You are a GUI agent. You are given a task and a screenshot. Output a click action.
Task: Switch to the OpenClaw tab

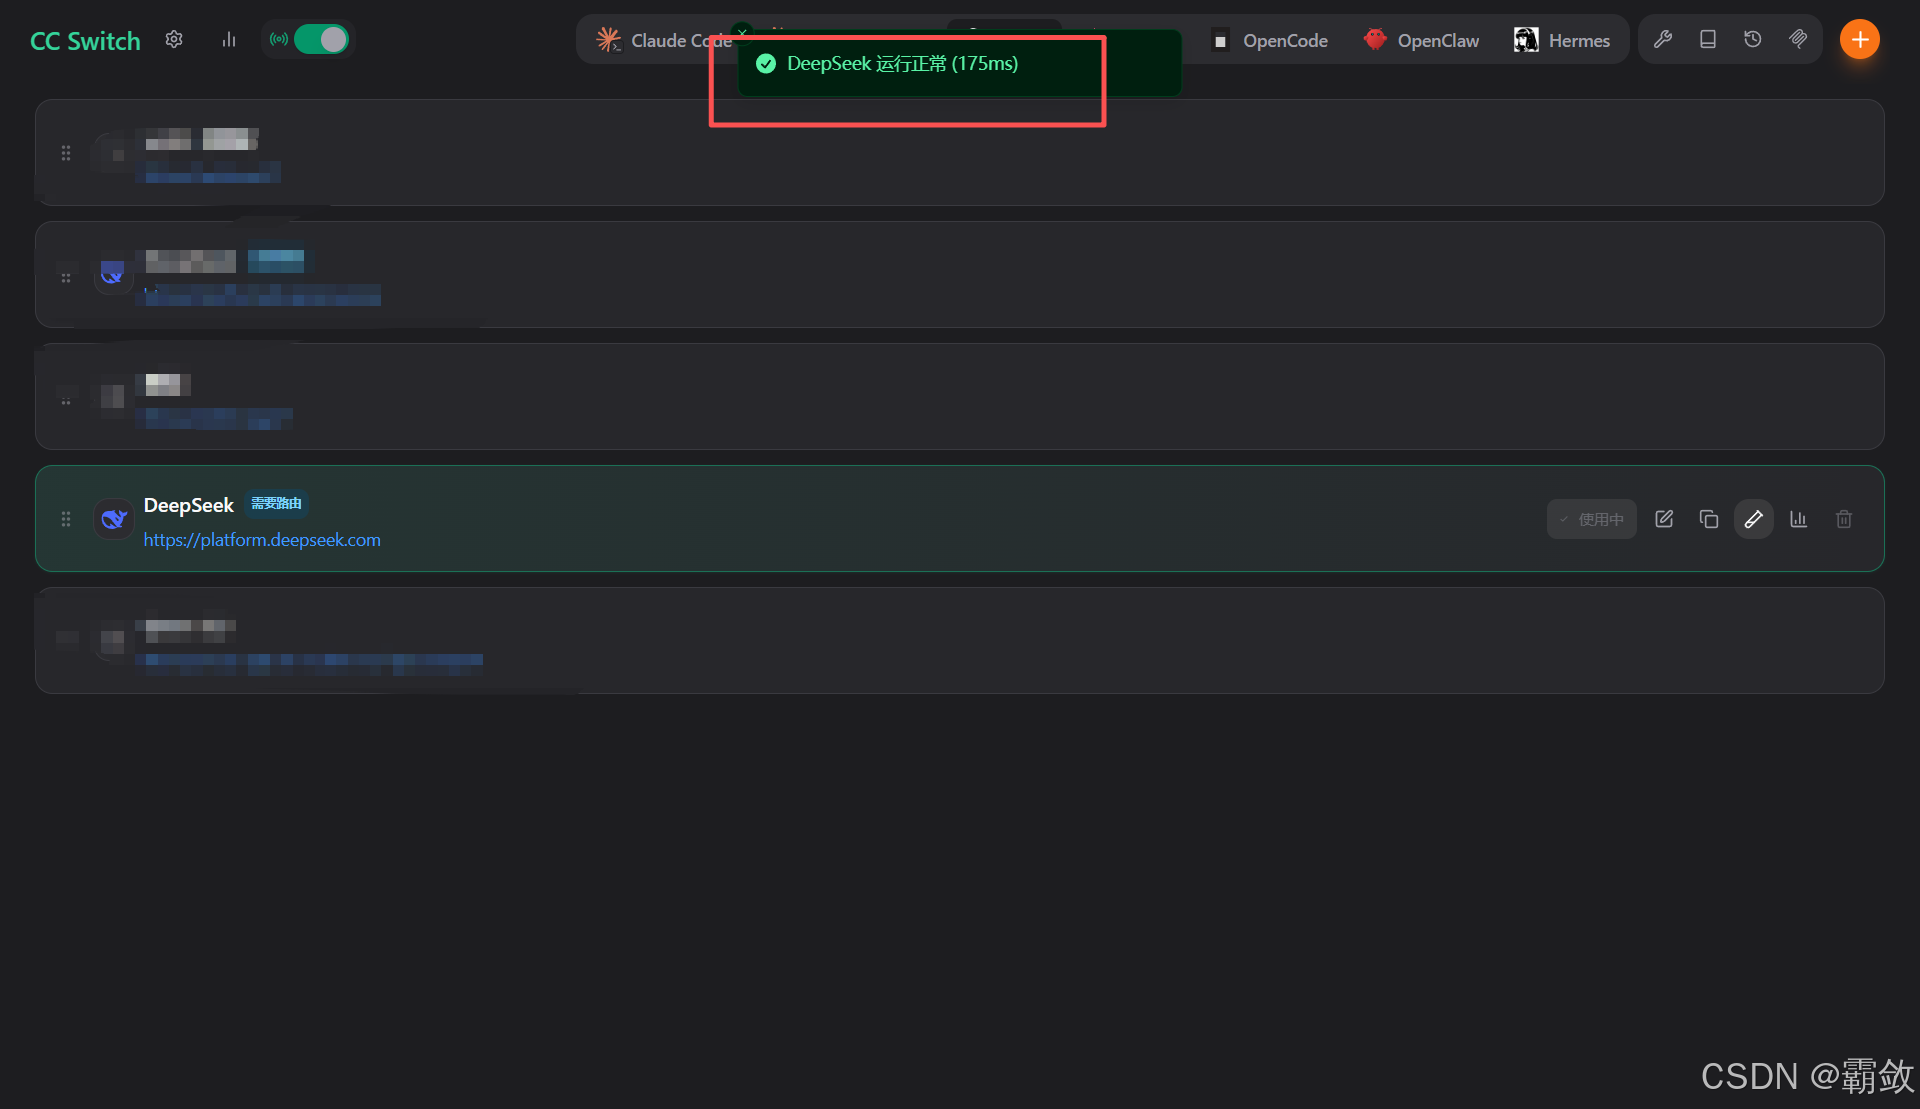pos(1421,40)
